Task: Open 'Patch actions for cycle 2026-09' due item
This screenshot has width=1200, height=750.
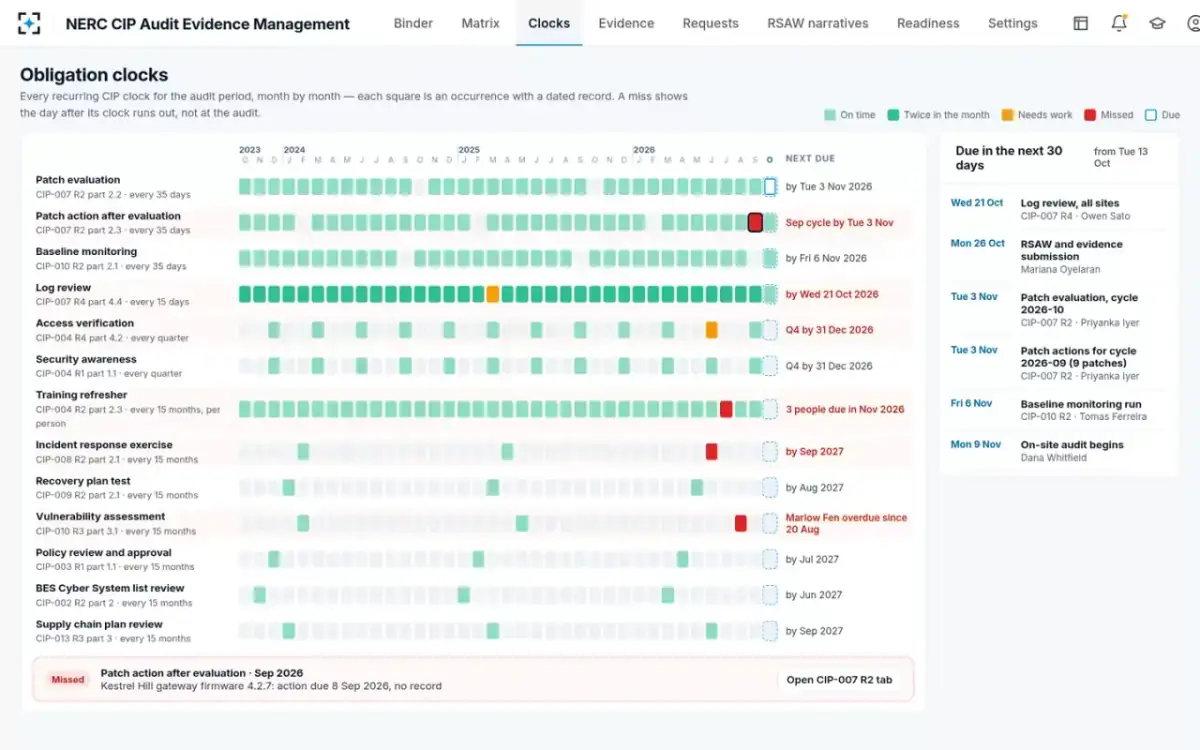Action: (1058, 363)
